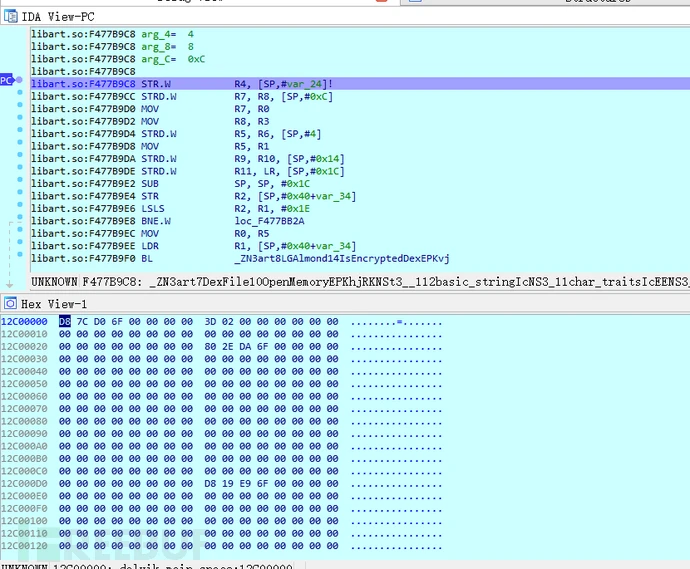This screenshot has height=569, width=690.
Task: Click hex address 12C000F0
Action: (24, 509)
